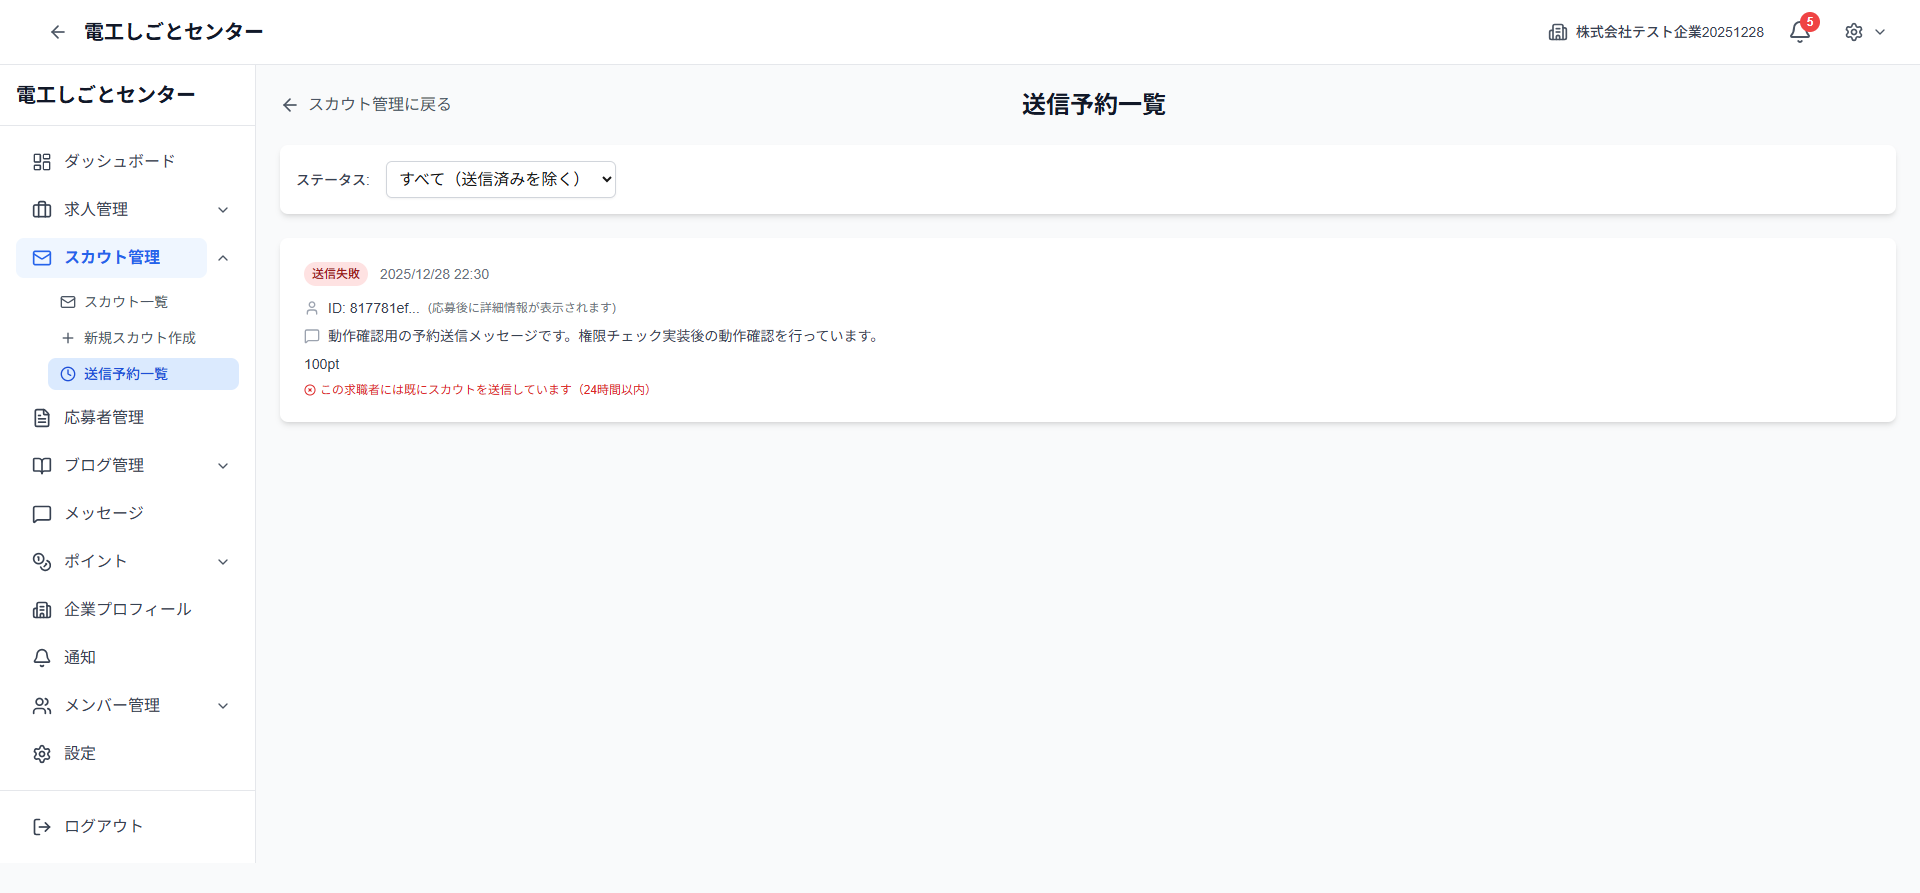
Task: Click the 送信失敗 status badge
Action: [x=336, y=274]
